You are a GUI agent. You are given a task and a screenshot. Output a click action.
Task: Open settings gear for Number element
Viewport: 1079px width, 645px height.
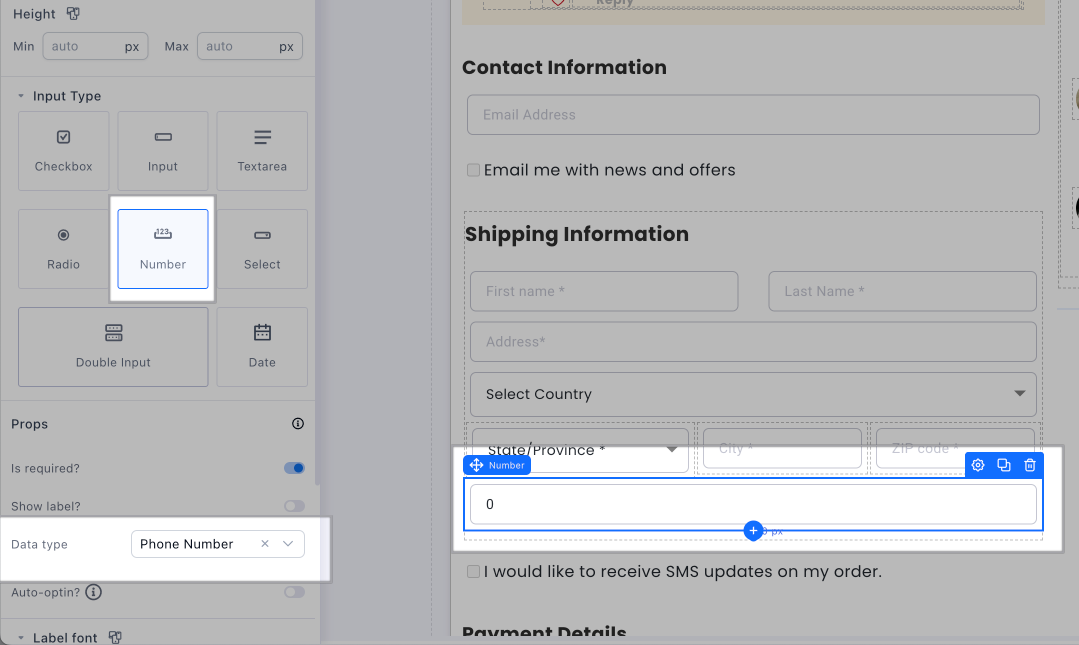click(978, 465)
